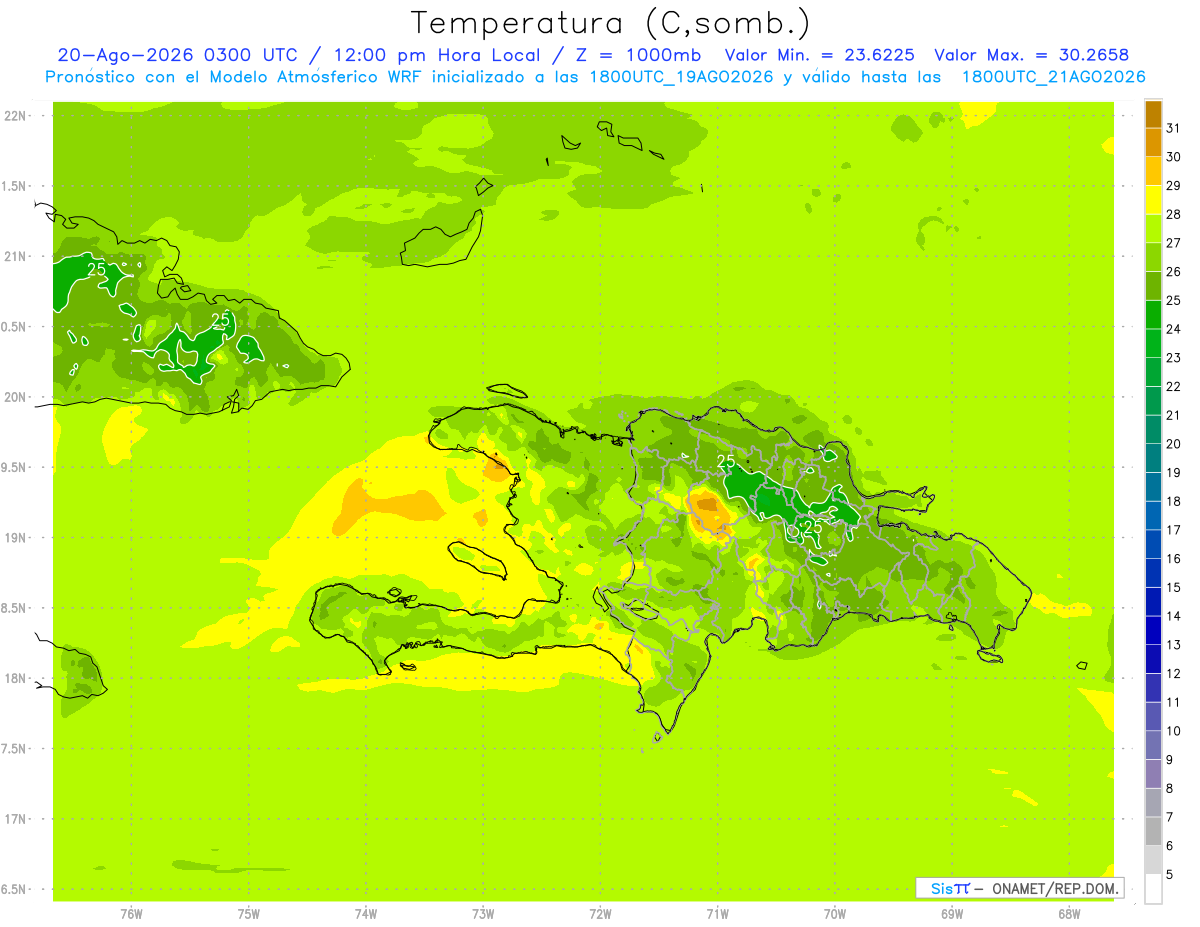1200x927 pixels.
Task: Click the '68W' longitude label
Action: (1068, 914)
